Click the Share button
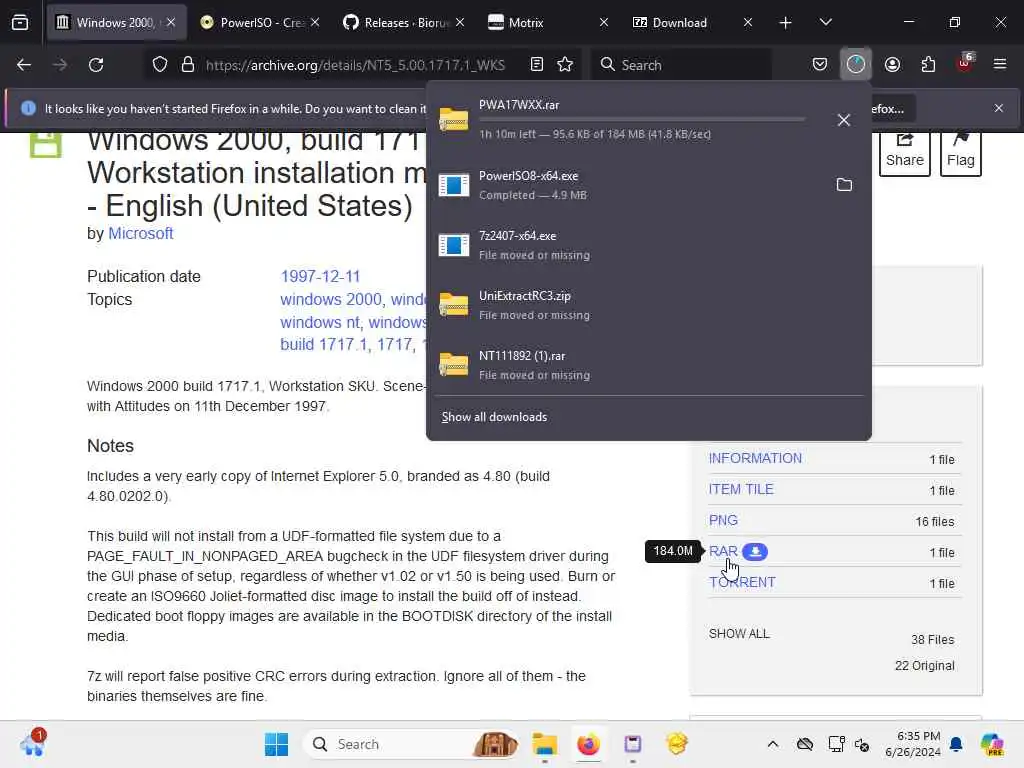Image resolution: width=1024 pixels, height=768 pixels. pos(904,152)
